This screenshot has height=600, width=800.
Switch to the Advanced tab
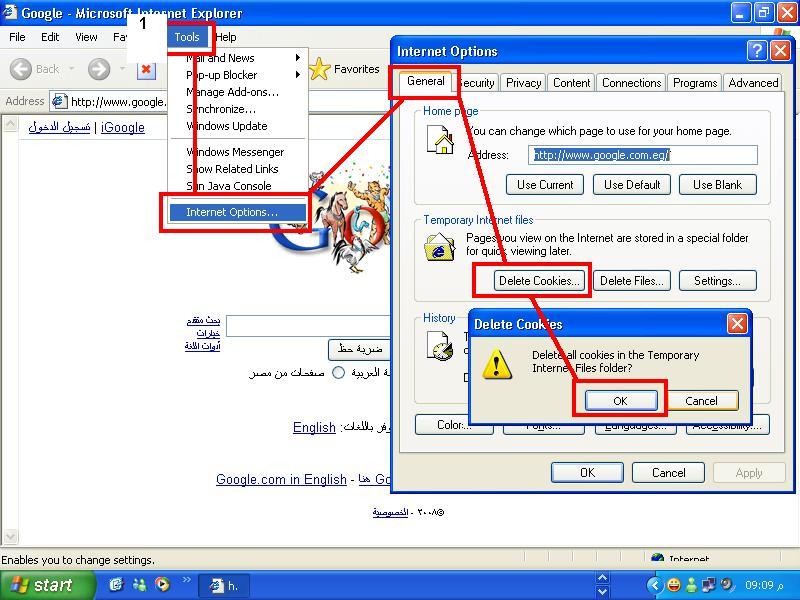(x=753, y=83)
